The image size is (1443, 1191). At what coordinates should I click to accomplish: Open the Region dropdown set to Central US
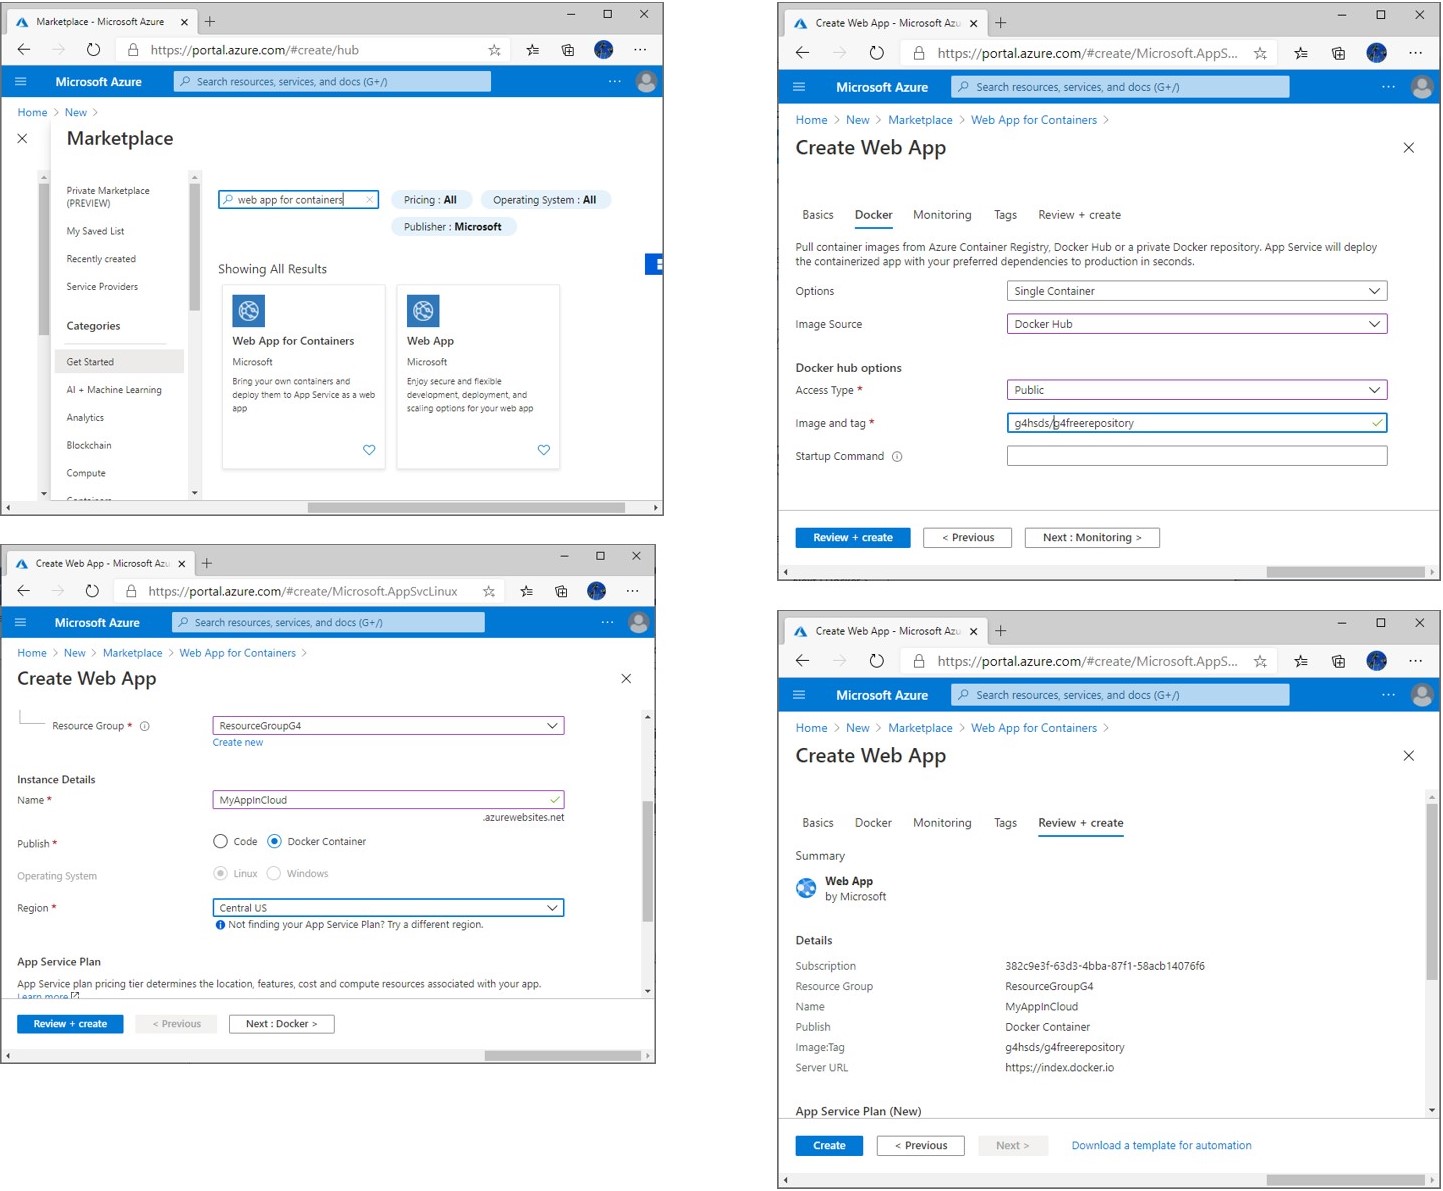(388, 908)
